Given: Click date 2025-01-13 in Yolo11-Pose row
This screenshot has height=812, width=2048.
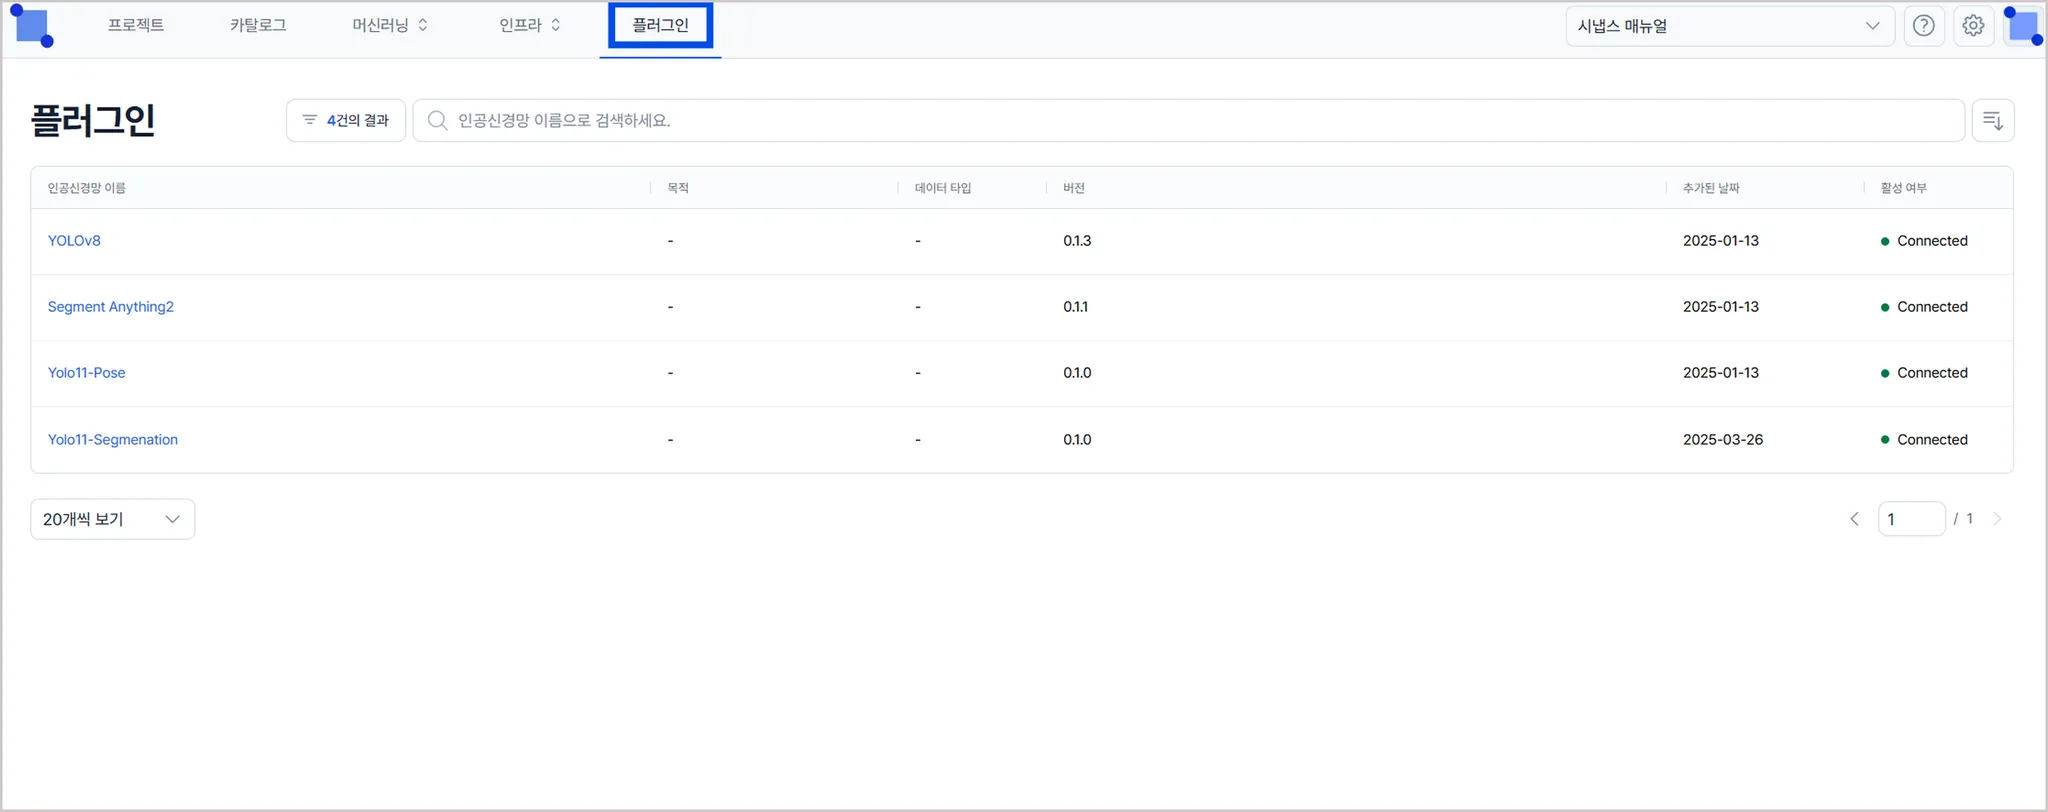Looking at the screenshot, I should (1721, 373).
